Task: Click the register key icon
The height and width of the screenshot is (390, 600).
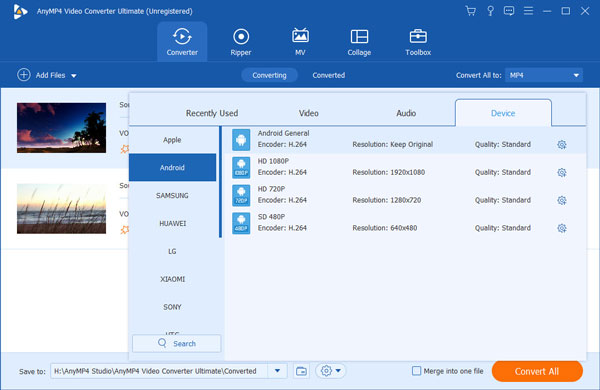Action: [490, 11]
